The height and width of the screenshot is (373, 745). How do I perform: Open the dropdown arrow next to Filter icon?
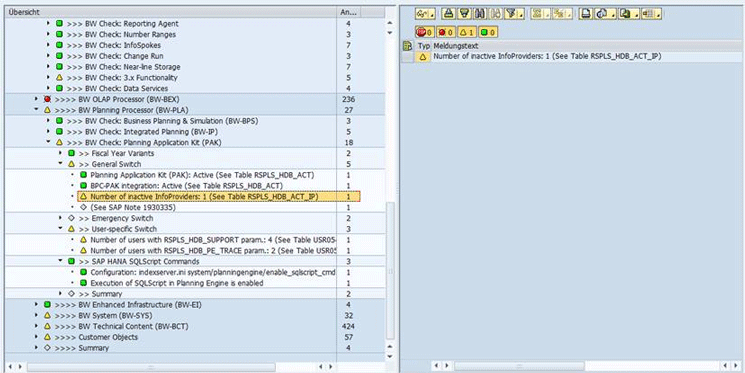click(521, 14)
